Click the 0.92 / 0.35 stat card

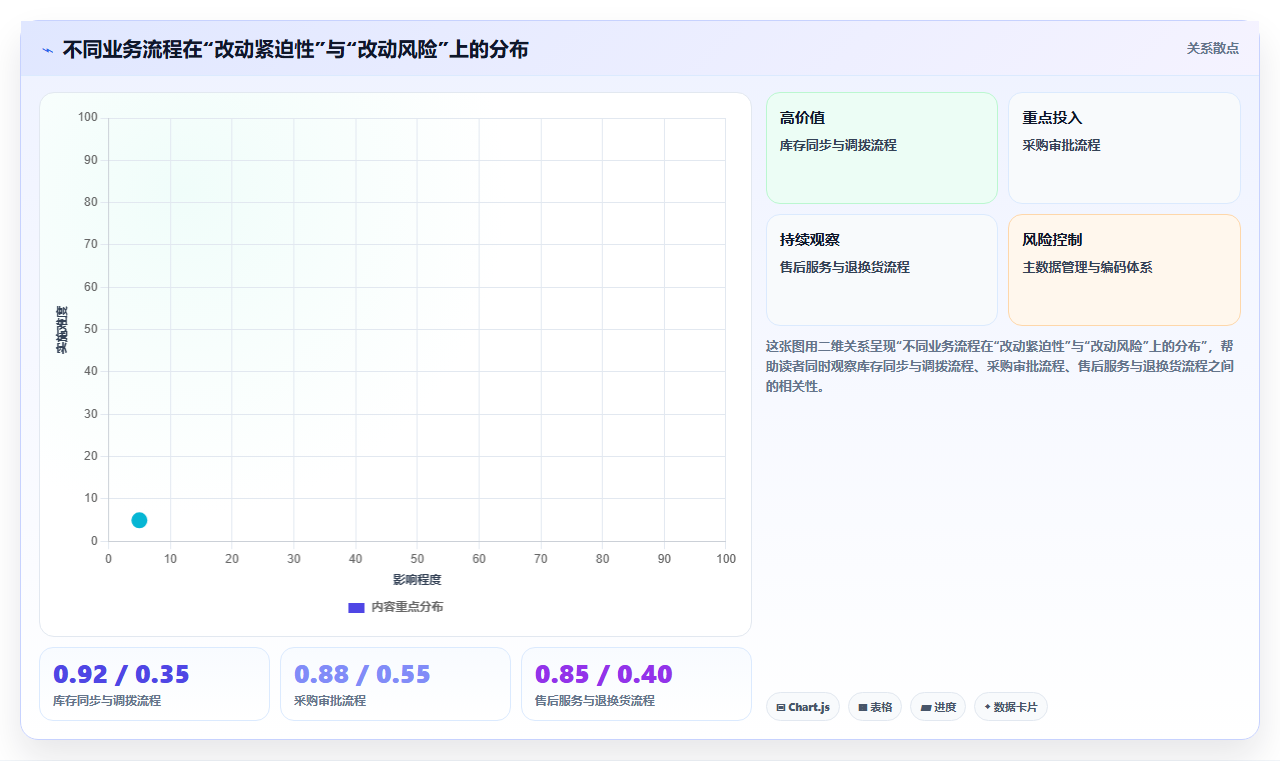154,684
